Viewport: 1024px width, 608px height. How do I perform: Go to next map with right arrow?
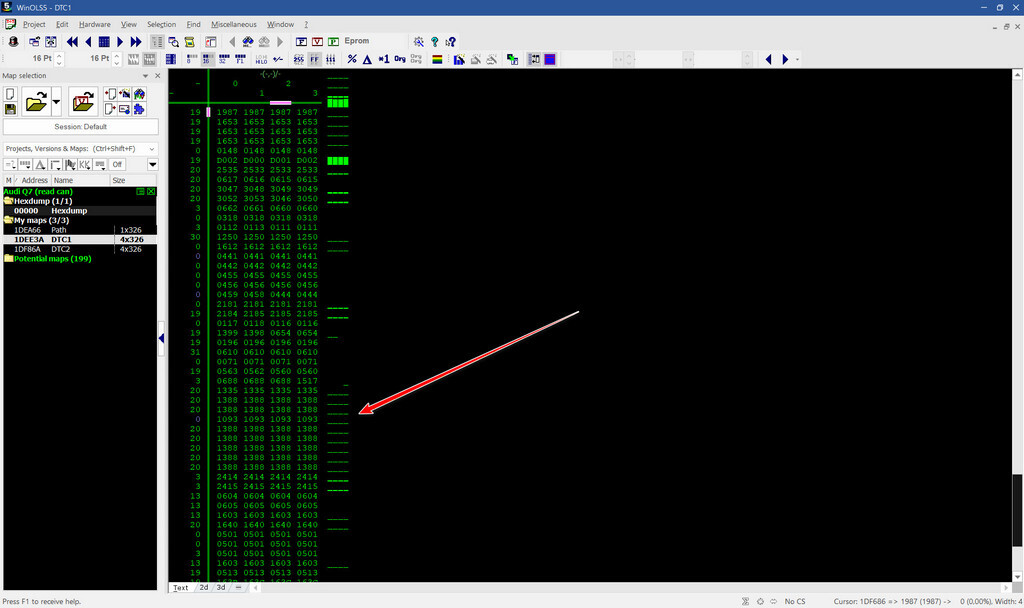point(120,42)
